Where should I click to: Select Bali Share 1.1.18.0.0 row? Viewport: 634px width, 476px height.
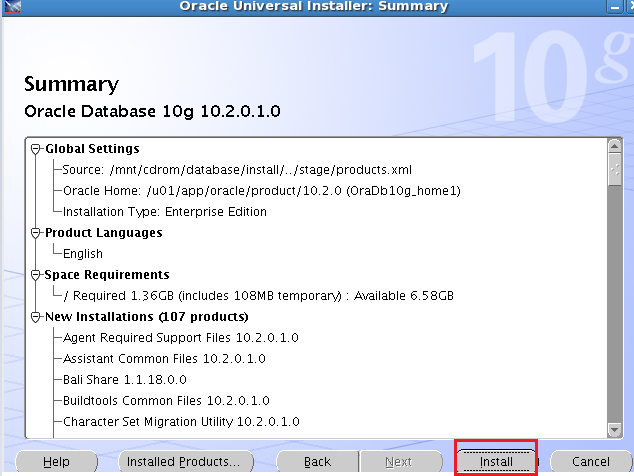click(125, 380)
